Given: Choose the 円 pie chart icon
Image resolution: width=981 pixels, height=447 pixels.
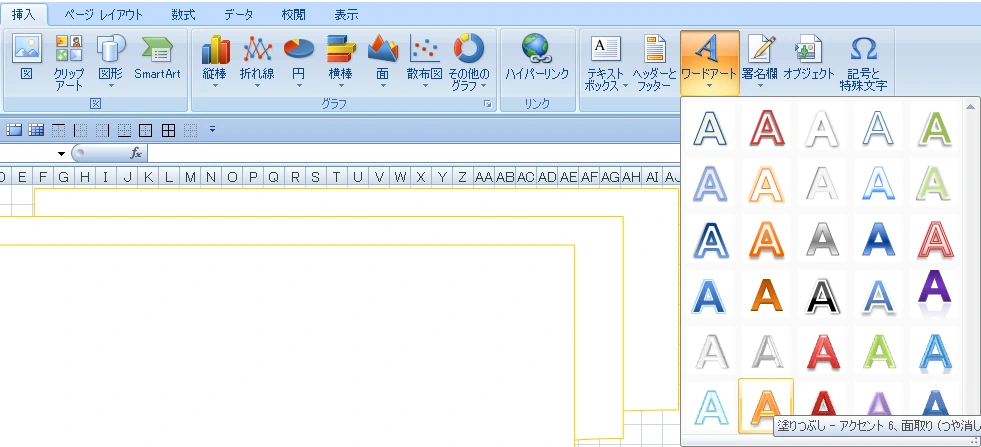Looking at the screenshot, I should coord(298,58).
